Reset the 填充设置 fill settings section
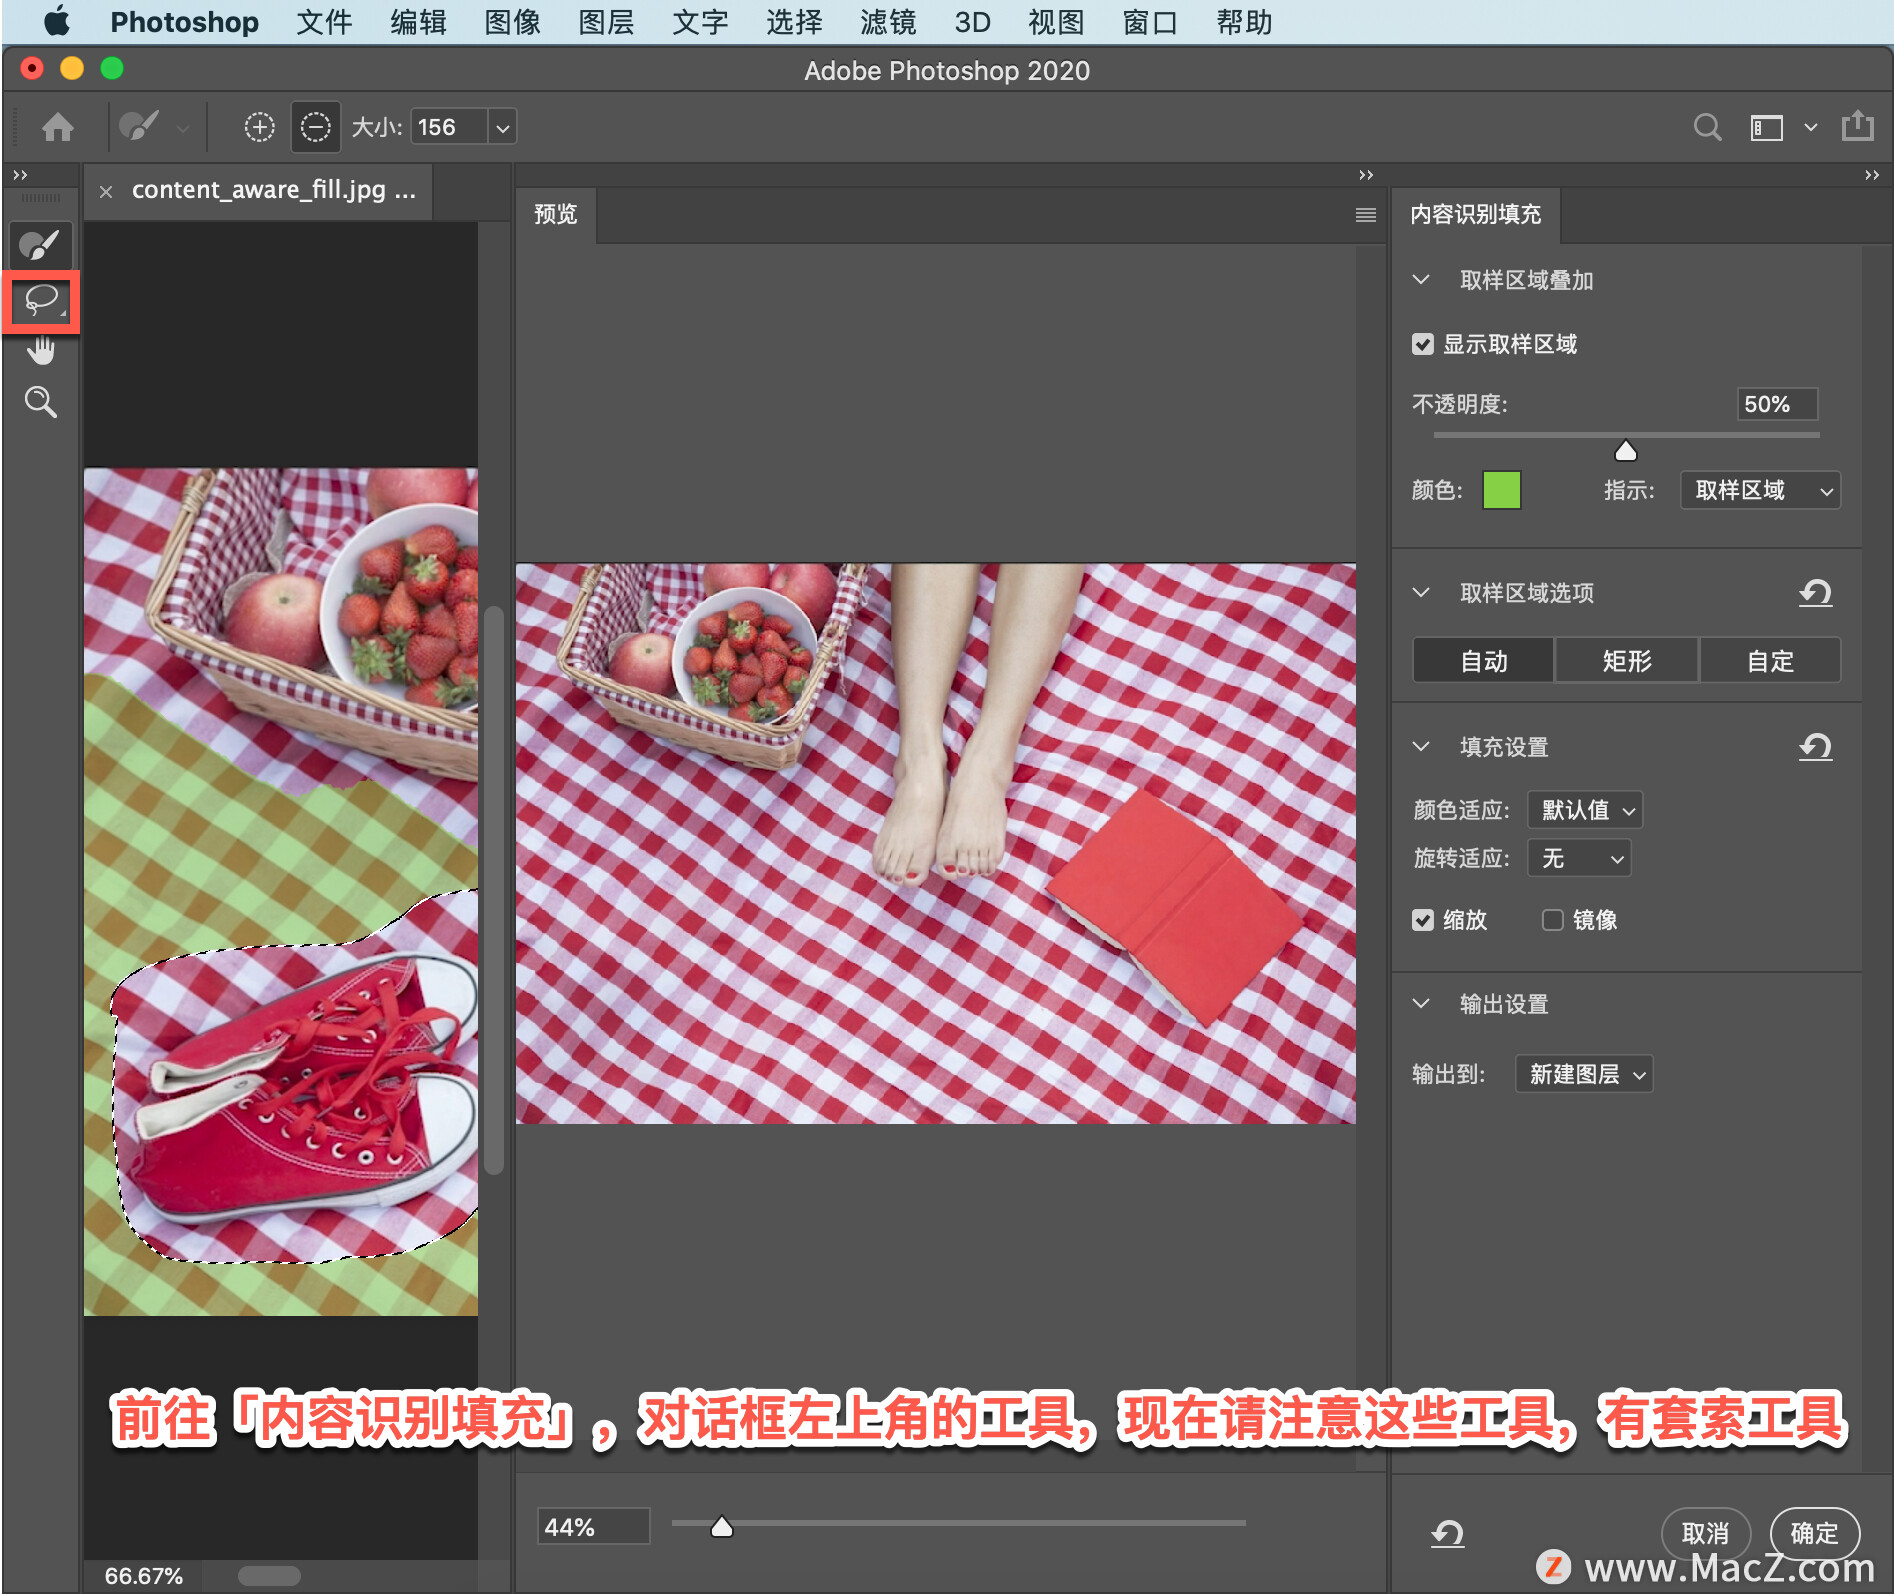Viewport: 1894px width, 1594px height. pyautogui.click(x=1815, y=747)
